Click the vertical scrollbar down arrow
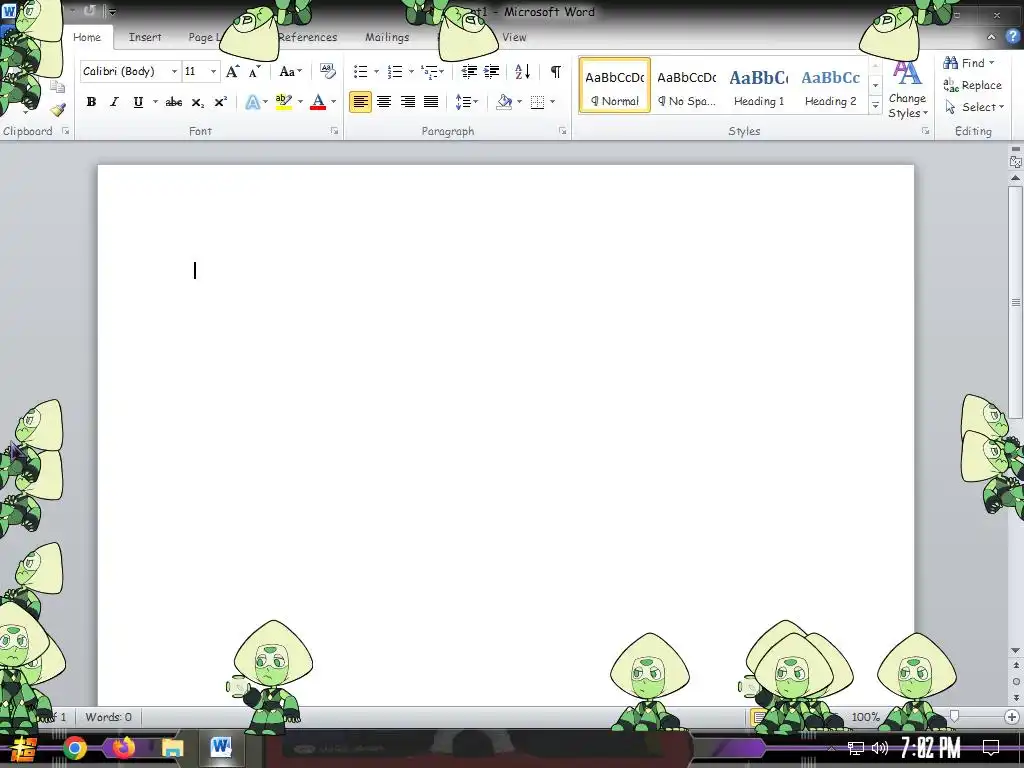This screenshot has height=768, width=1024. (x=1016, y=650)
